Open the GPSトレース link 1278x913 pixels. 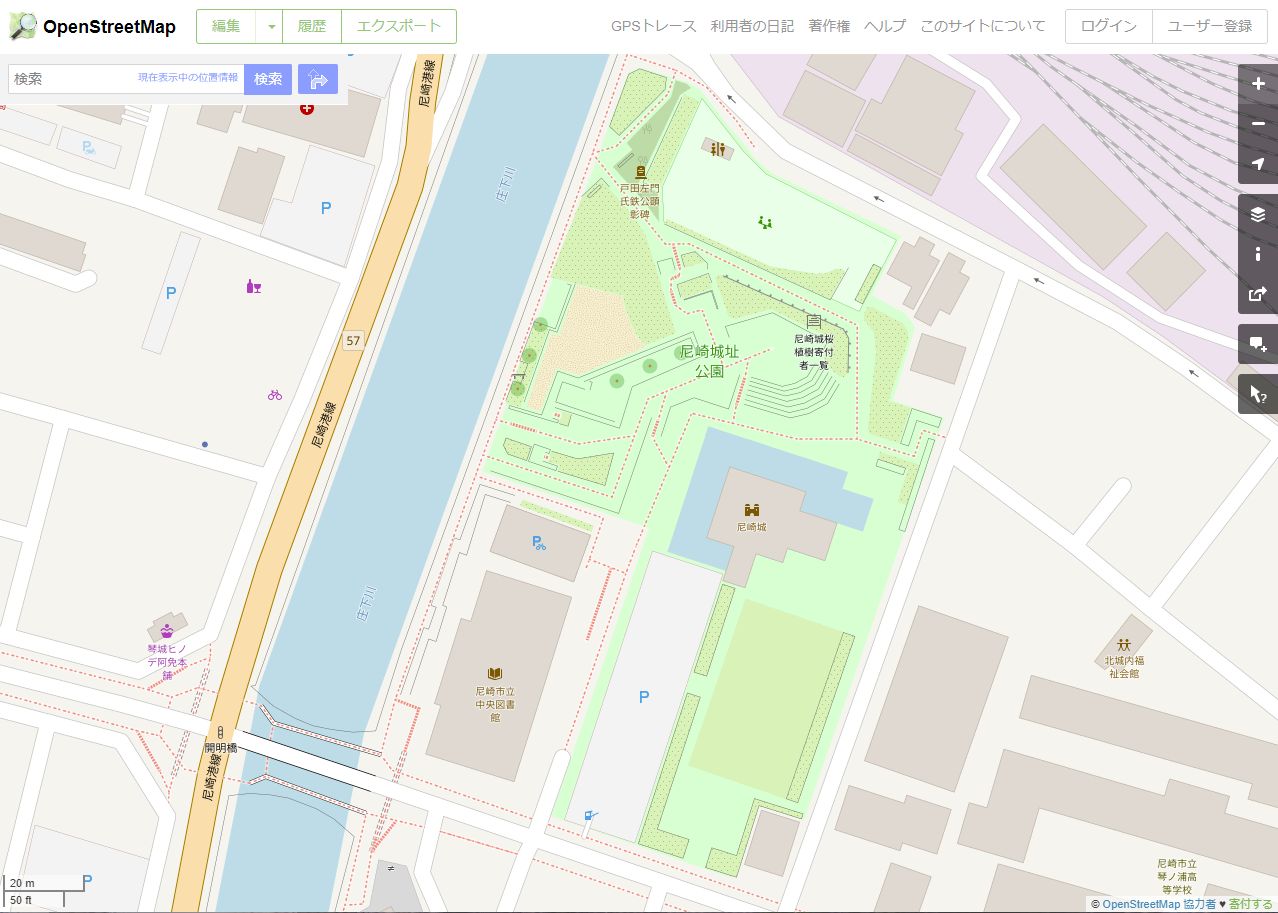pyautogui.click(x=654, y=27)
